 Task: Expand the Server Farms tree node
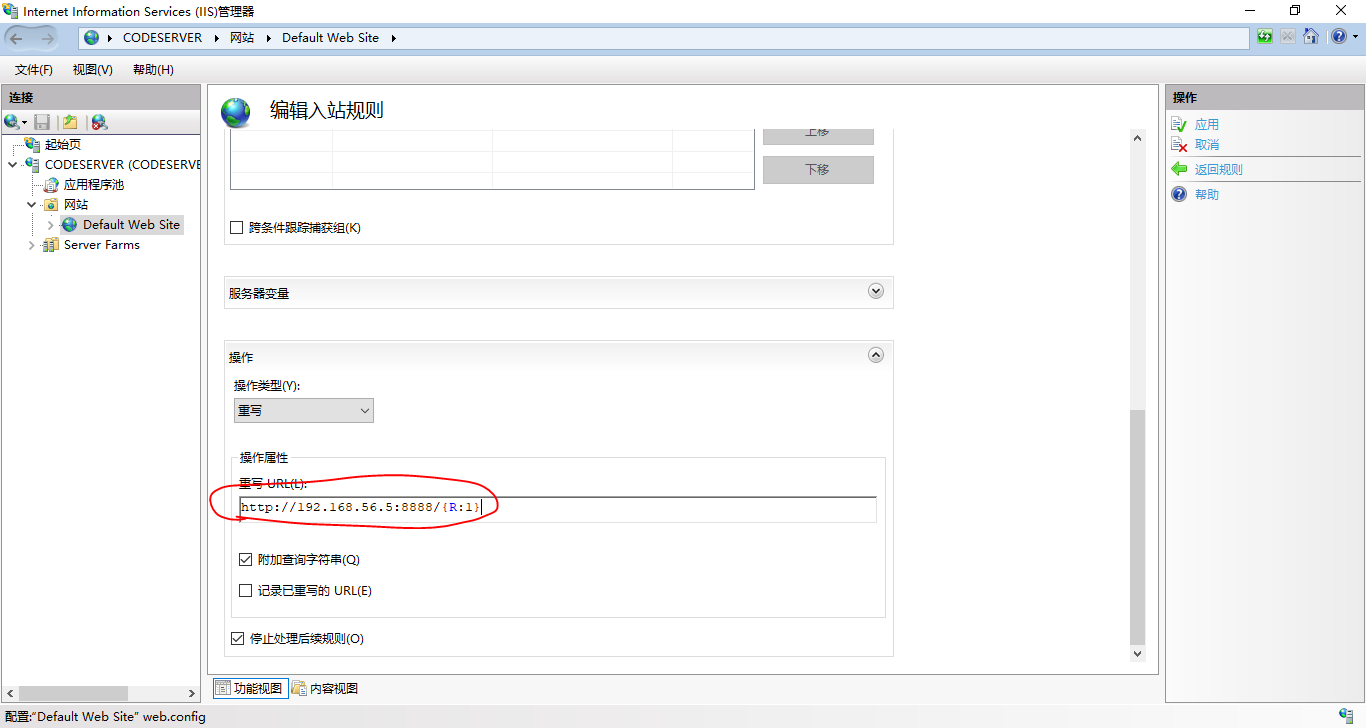pos(32,245)
